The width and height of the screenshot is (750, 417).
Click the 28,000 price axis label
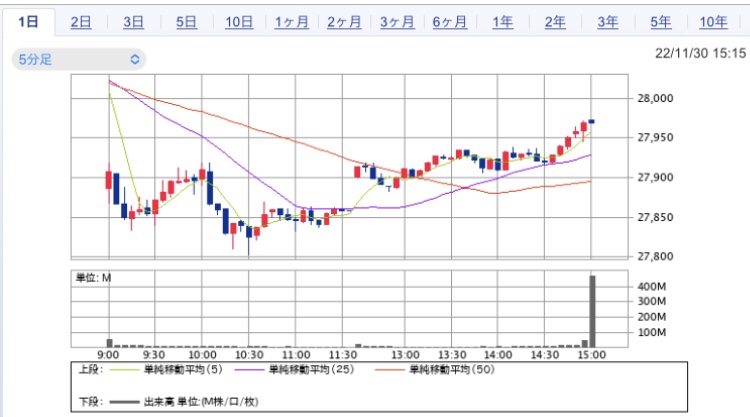[x=655, y=98]
